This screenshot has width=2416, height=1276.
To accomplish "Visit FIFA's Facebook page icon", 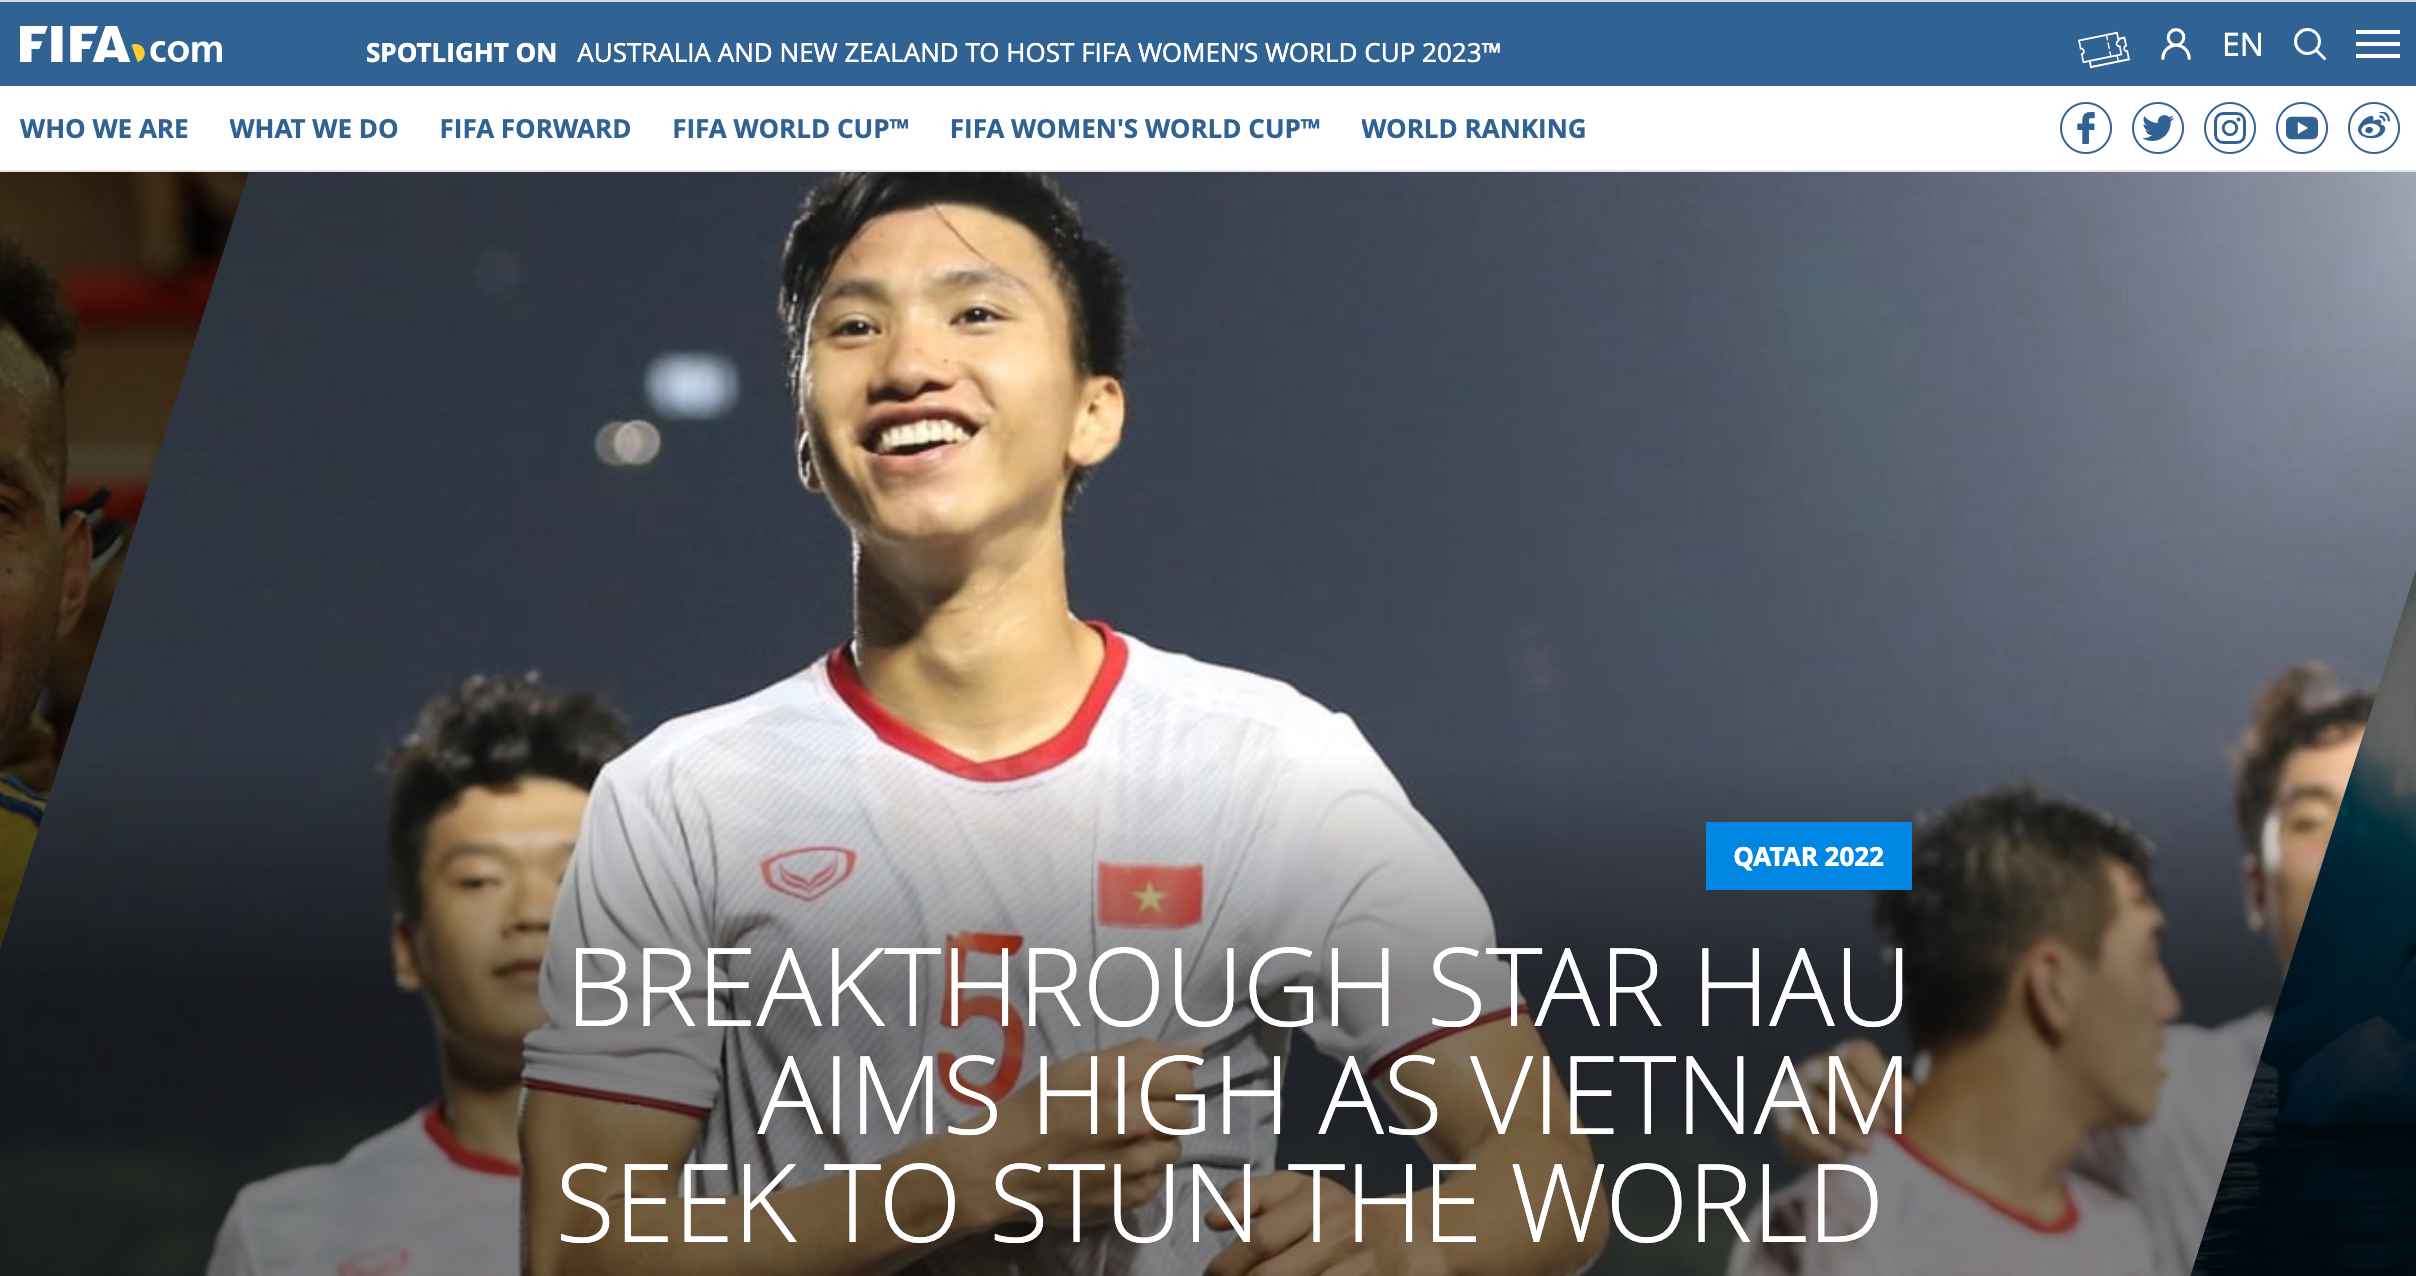I will pyautogui.click(x=2085, y=128).
